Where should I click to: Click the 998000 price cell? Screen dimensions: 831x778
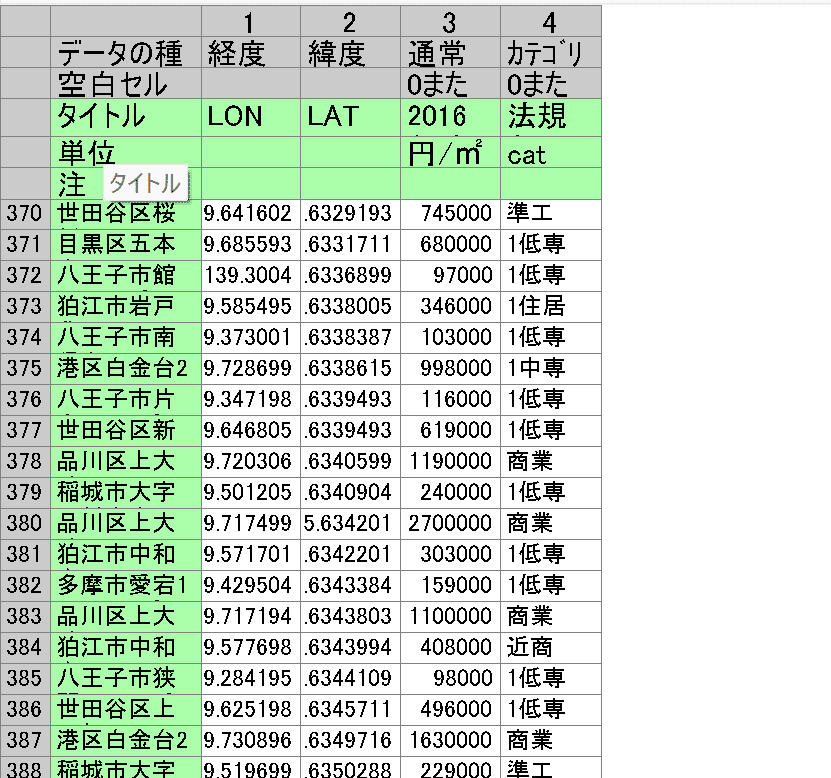point(450,369)
